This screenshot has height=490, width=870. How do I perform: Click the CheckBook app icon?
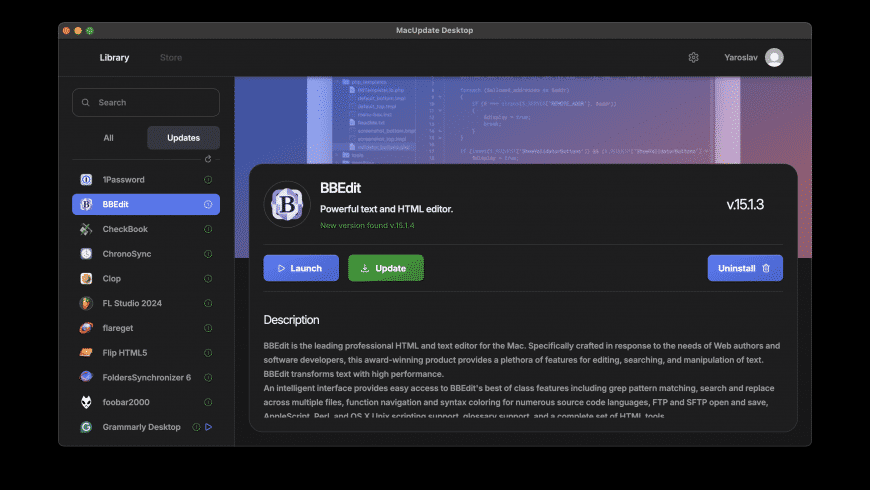(x=86, y=229)
